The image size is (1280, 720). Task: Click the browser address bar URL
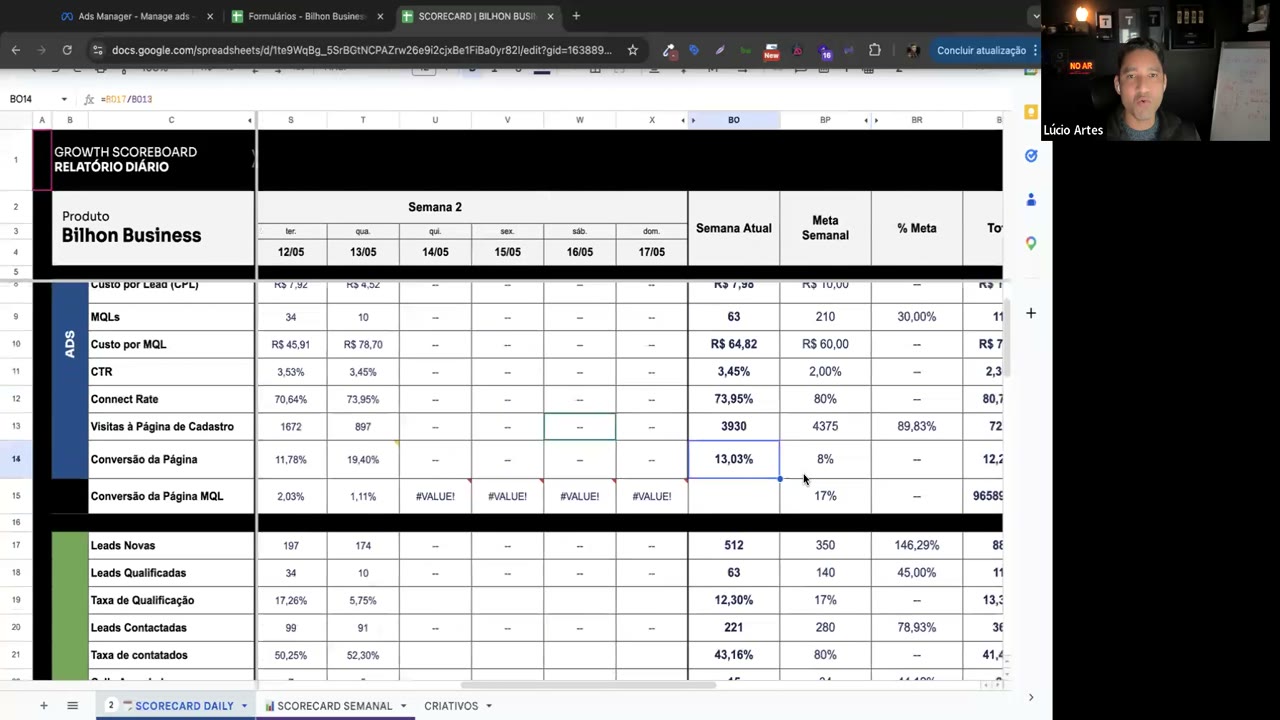pyautogui.click(x=361, y=50)
